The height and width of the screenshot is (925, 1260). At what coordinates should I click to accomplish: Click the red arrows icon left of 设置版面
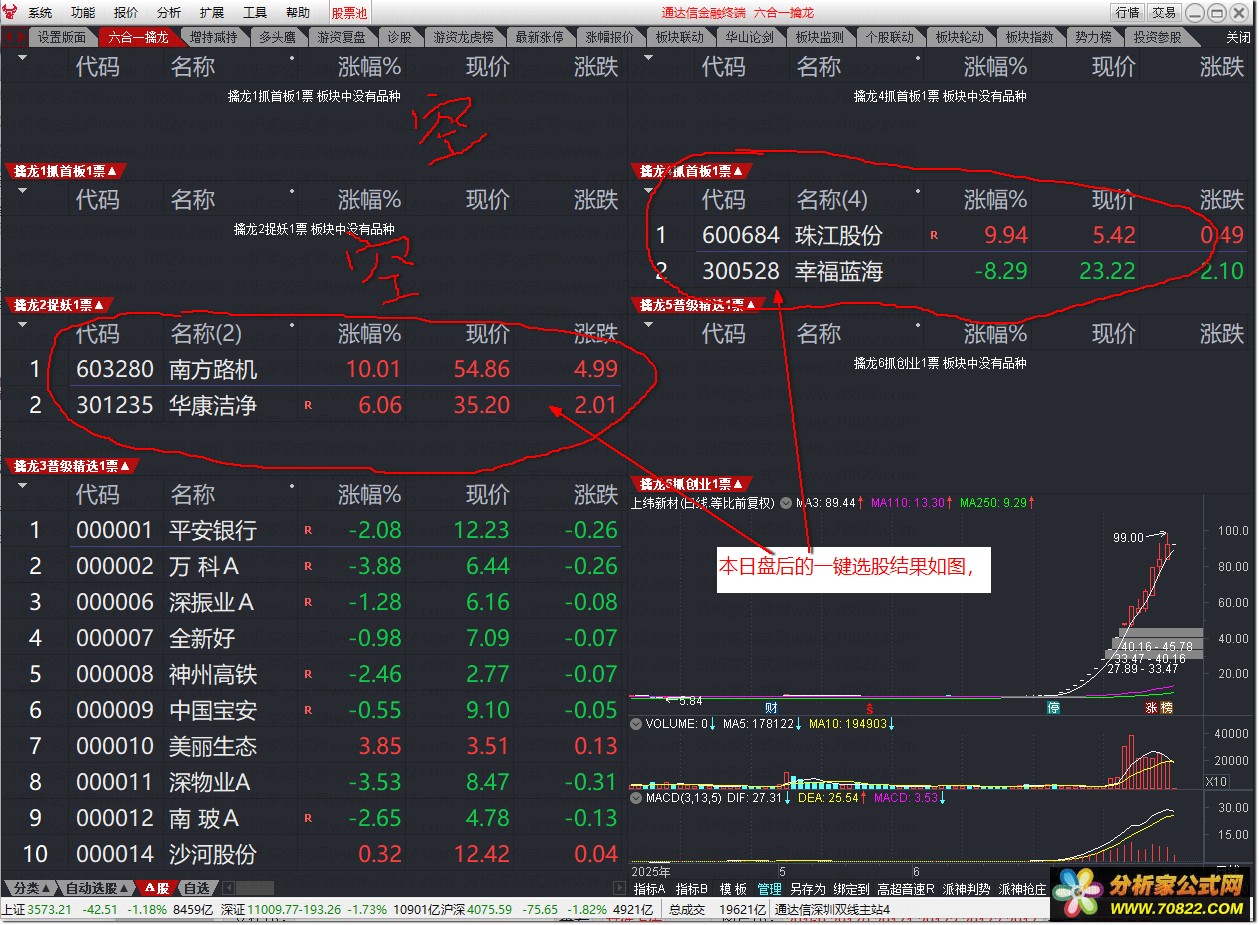point(13,37)
